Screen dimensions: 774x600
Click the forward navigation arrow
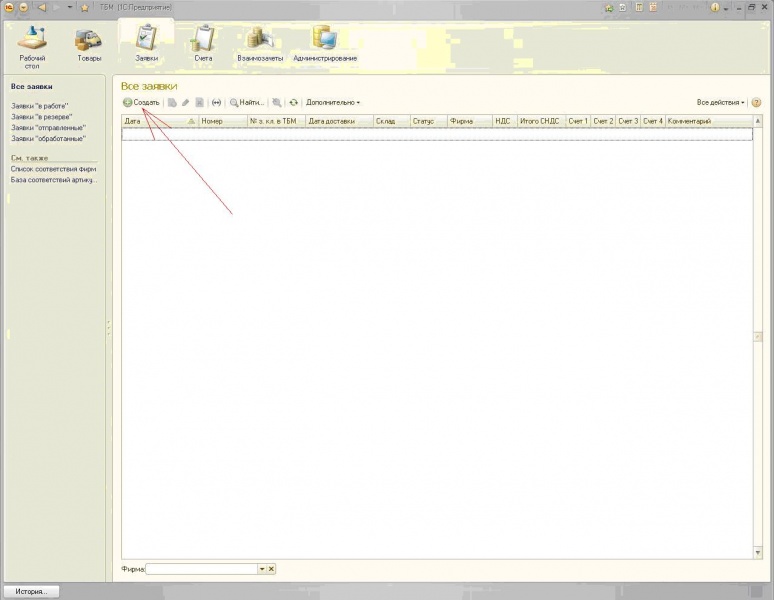[56, 7]
